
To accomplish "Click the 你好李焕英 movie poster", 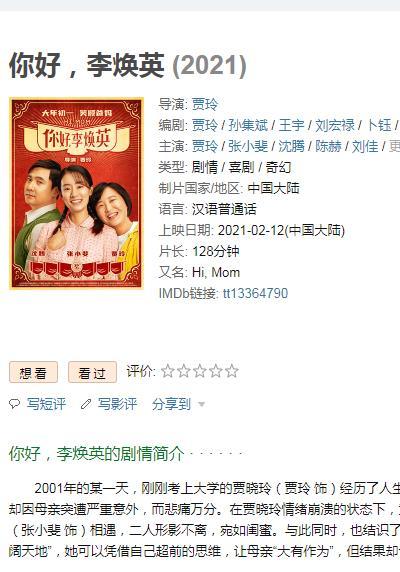I will pos(76,193).
